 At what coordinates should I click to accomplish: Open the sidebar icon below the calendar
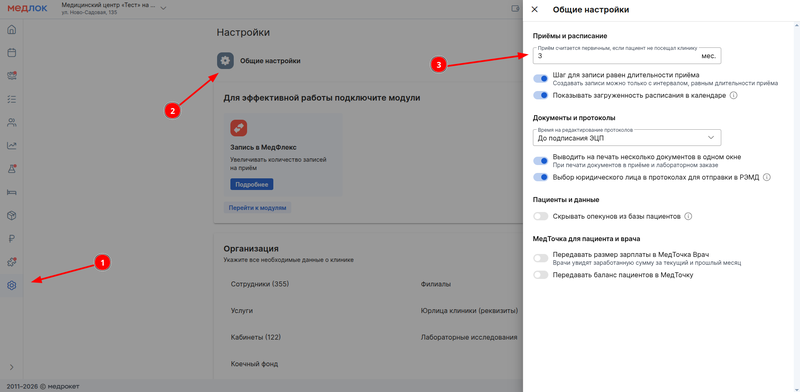click(11, 76)
